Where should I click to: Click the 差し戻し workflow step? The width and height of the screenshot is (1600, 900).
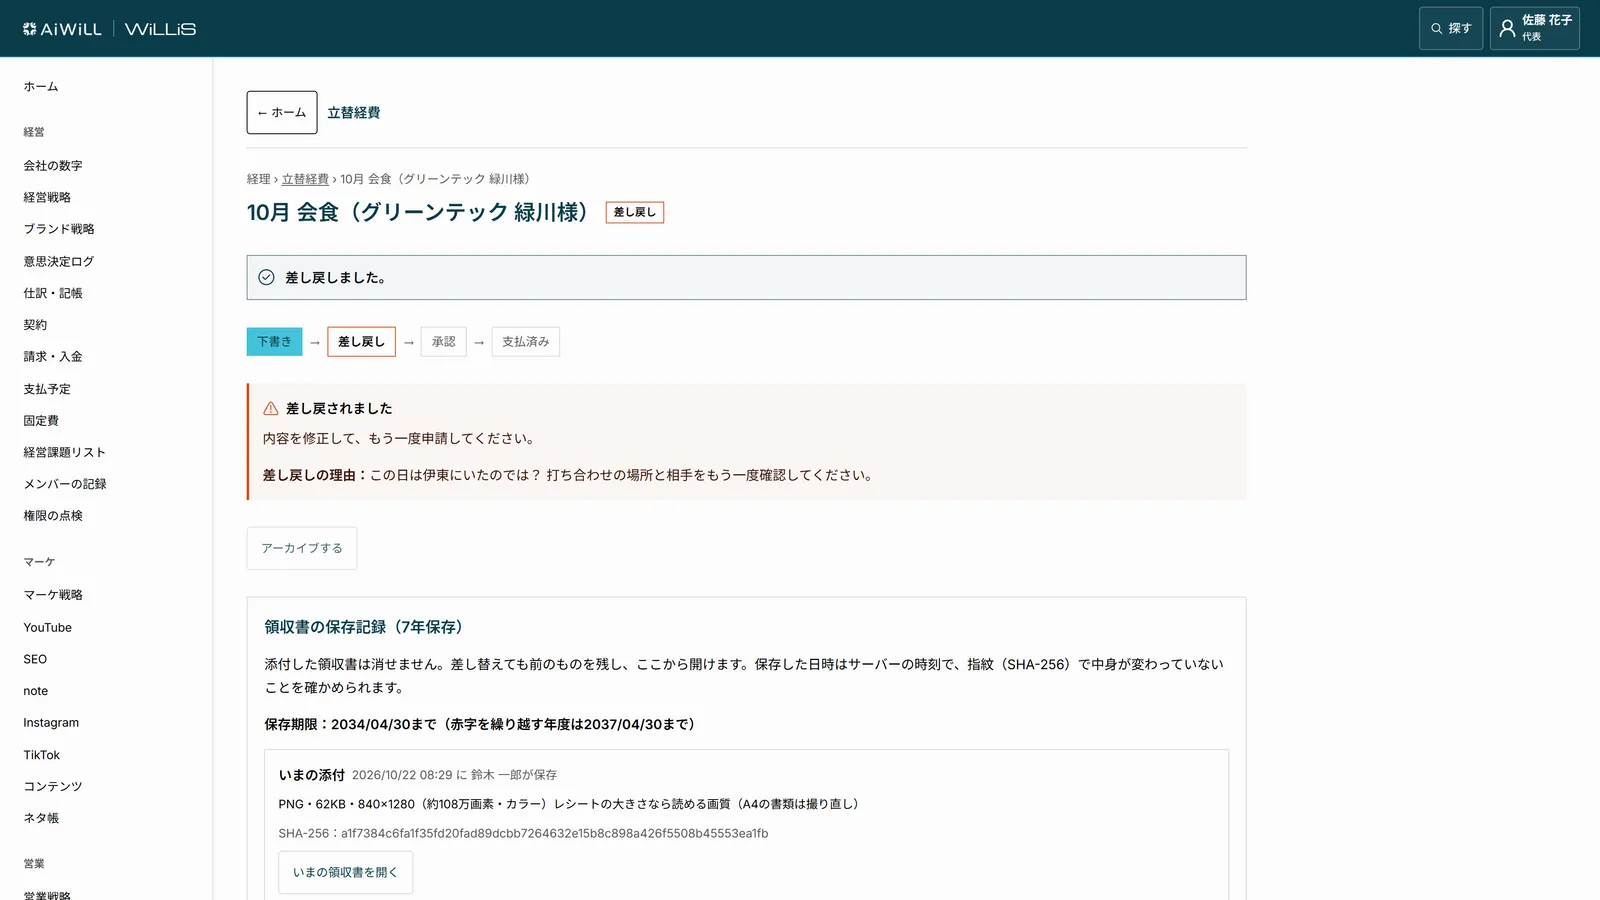pos(361,342)
